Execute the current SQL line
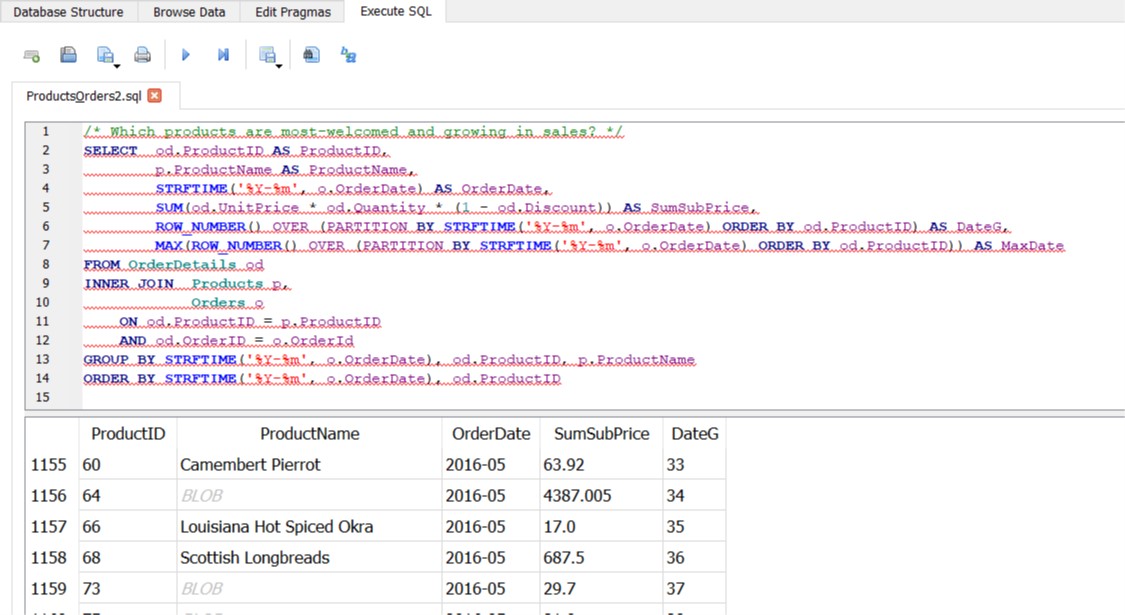Screen dimensions: 1125x615 223,54
